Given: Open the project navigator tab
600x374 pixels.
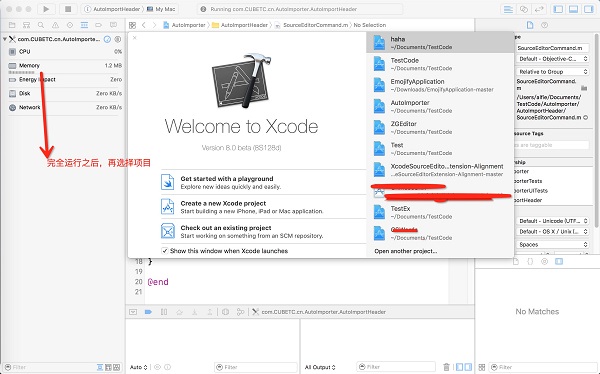Looking at the screenshot, I should tap(12, 25).
